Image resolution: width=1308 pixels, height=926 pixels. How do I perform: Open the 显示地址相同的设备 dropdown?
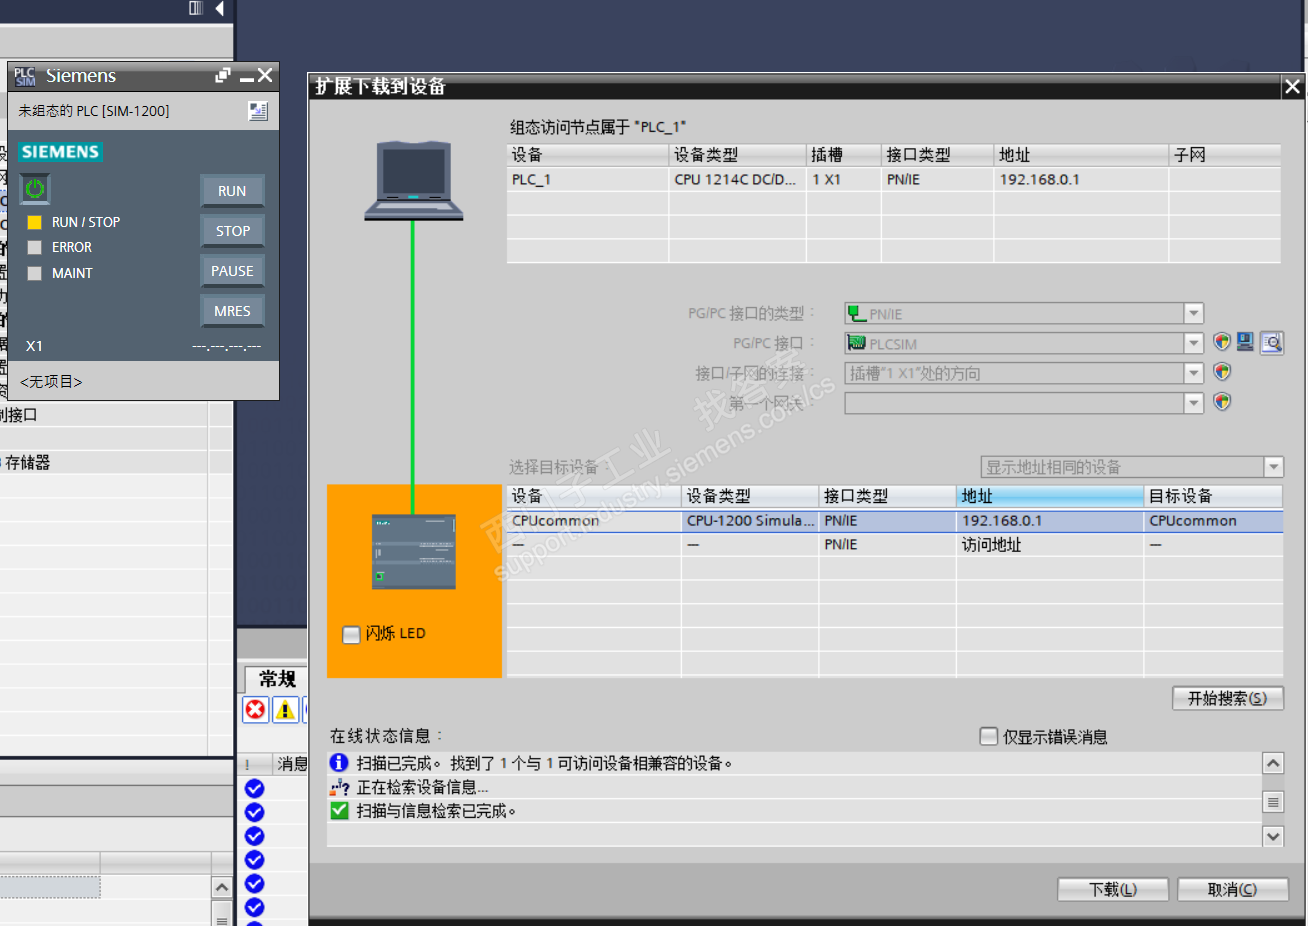click(x=1273, y=467)
